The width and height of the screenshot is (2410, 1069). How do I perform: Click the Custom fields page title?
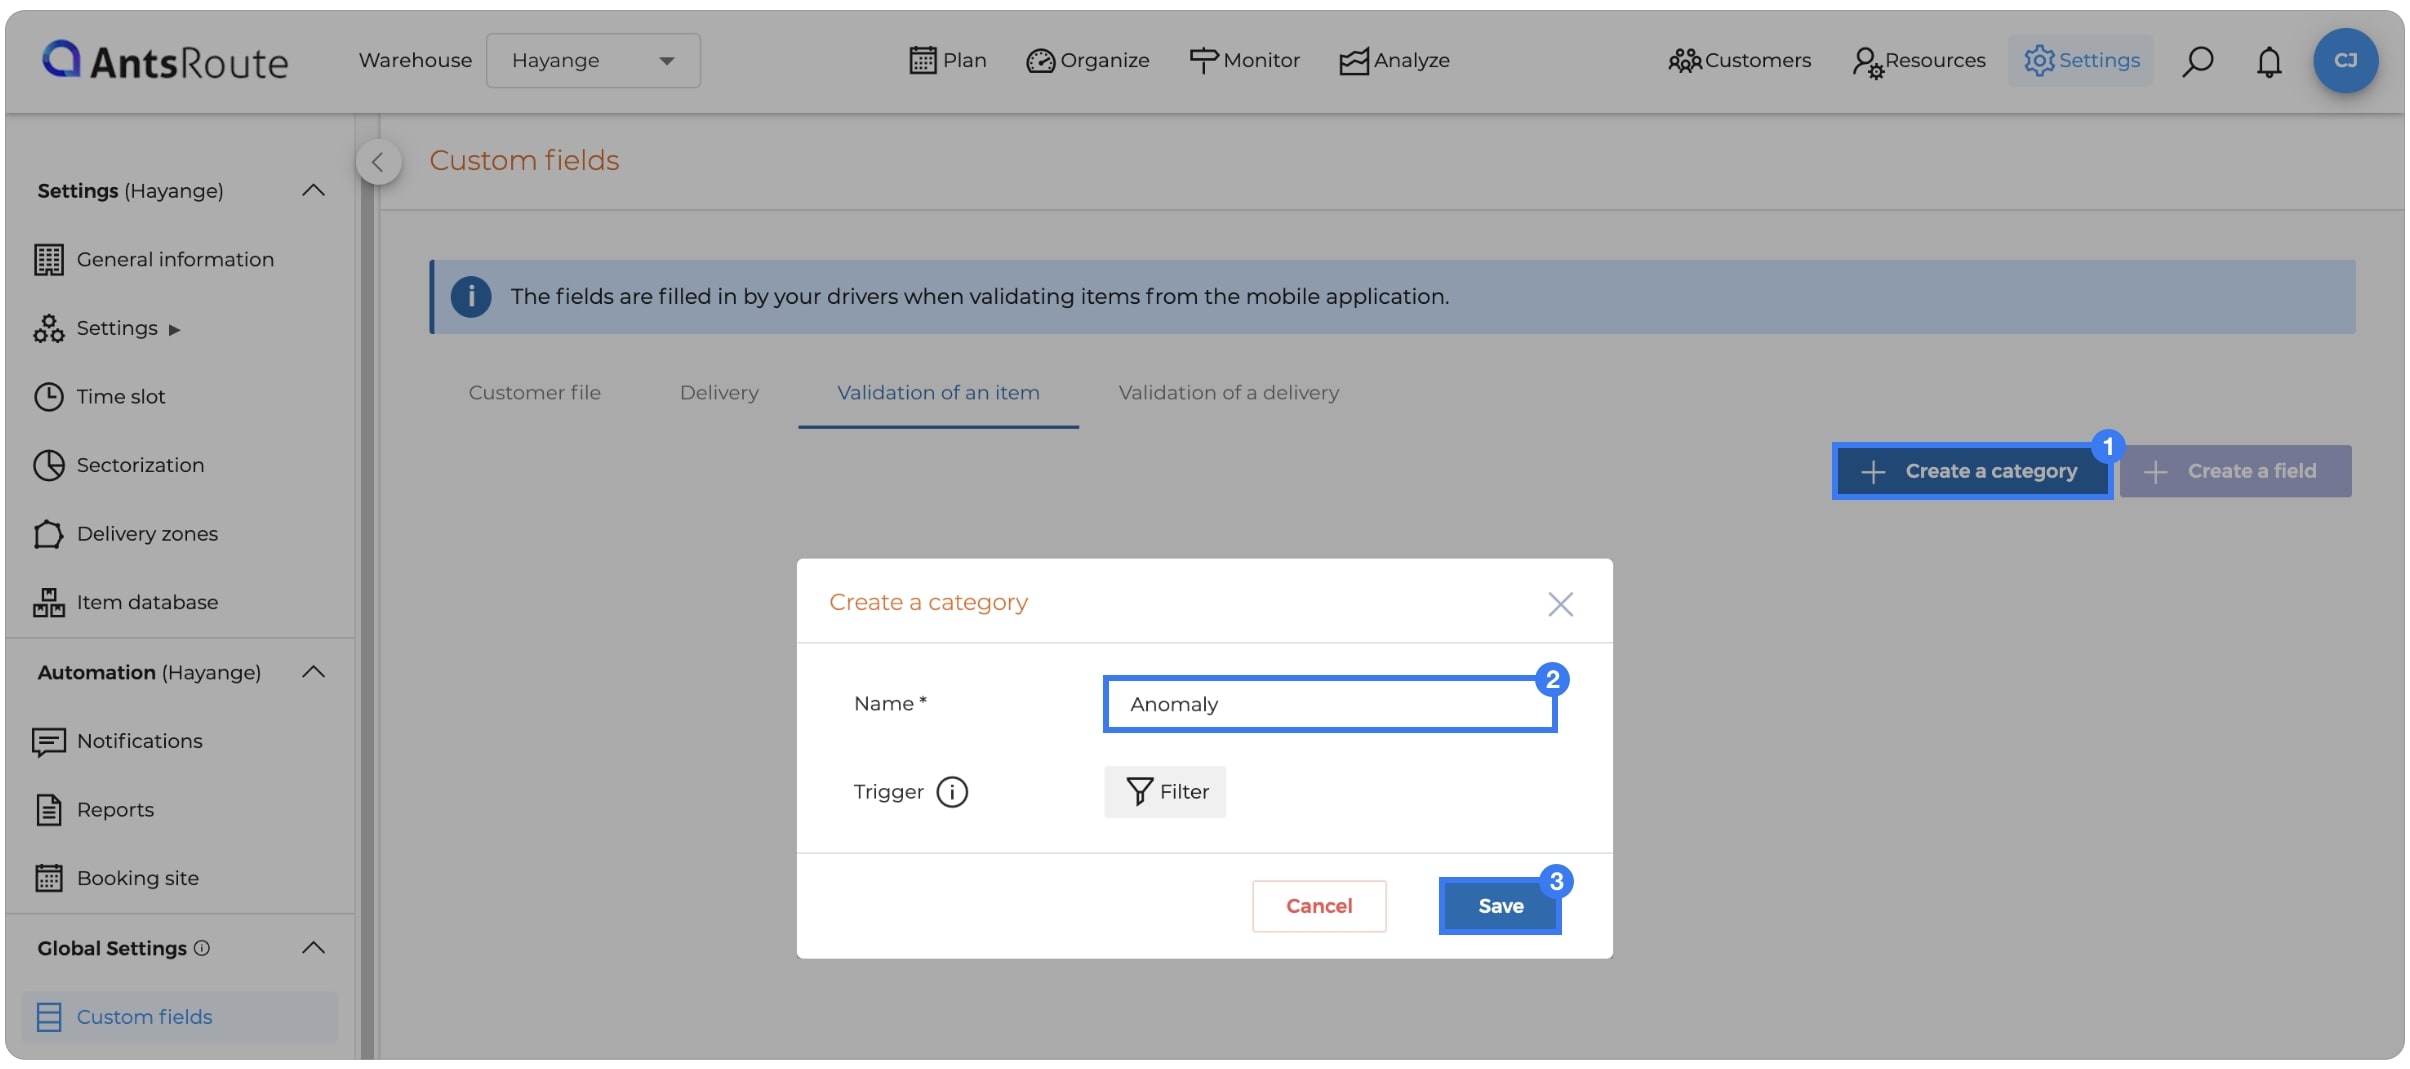[525, 161]
